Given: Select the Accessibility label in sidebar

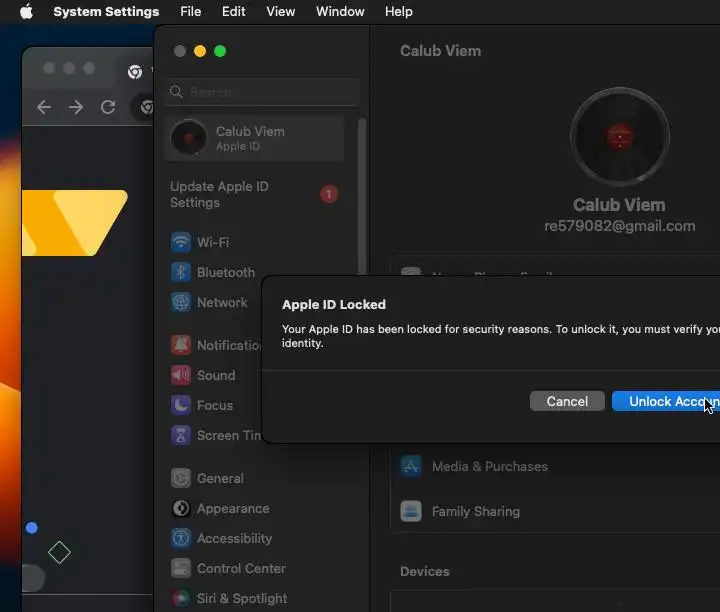Looking at the screenshot, I should click(x=235, y=539).
